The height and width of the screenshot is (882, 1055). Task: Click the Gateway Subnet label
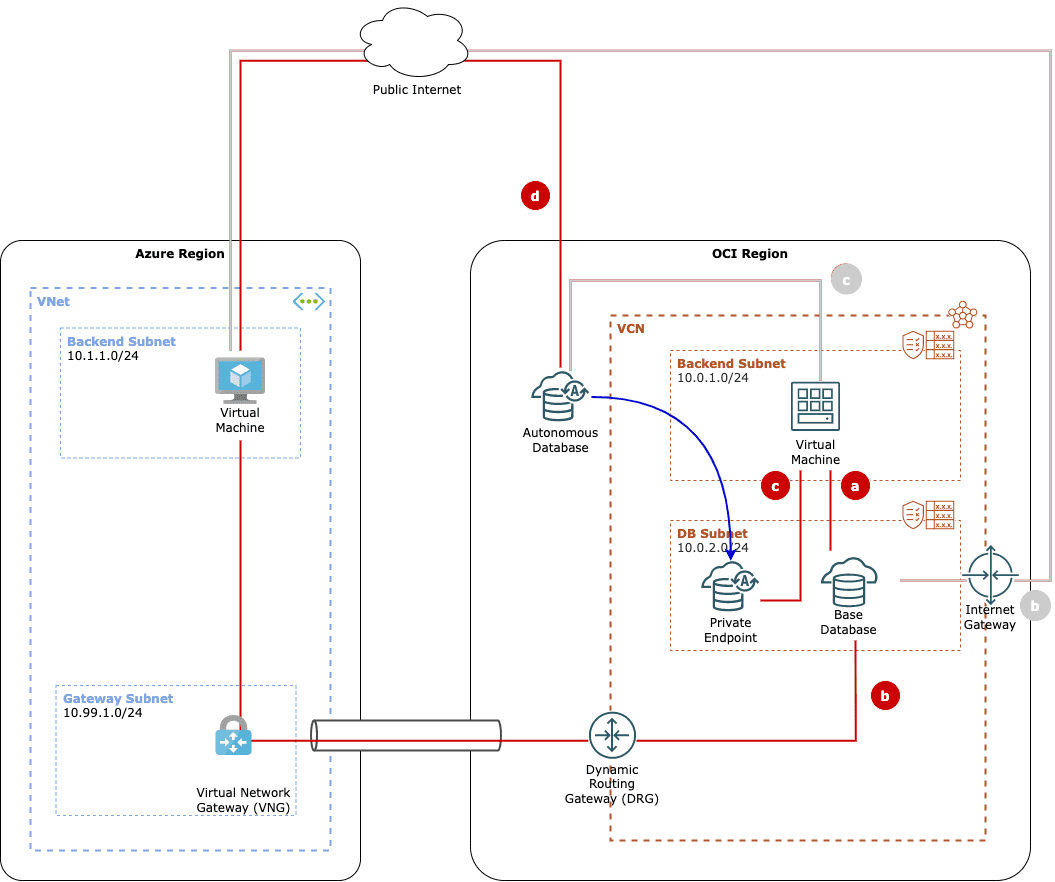118,698
